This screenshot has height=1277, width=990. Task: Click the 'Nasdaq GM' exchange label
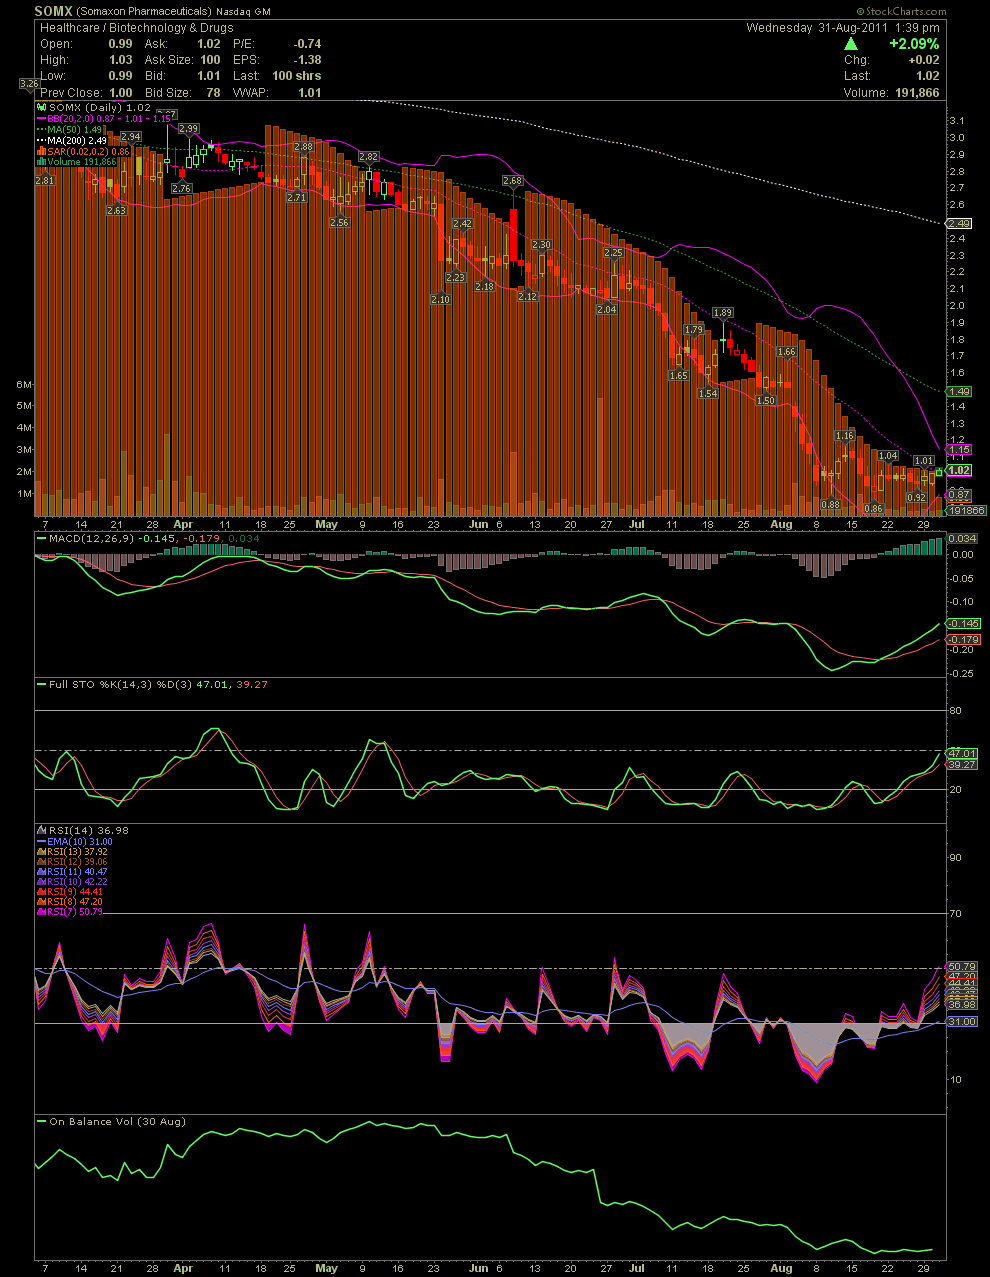242,11
